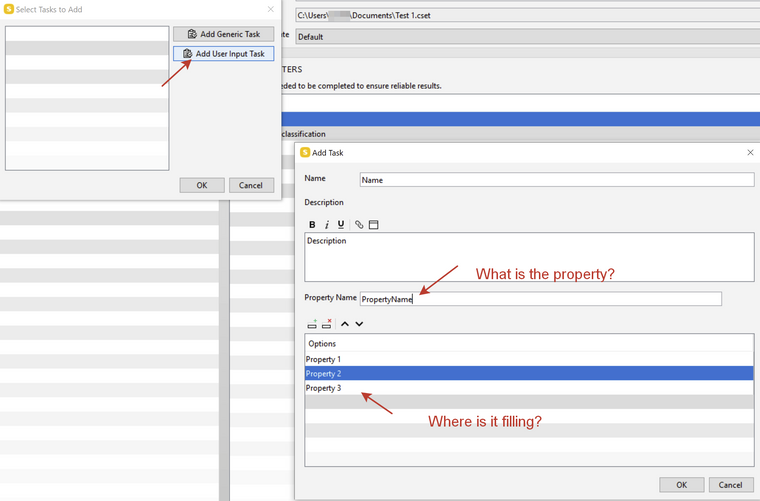Focus the Name input field

pos(557,180)
